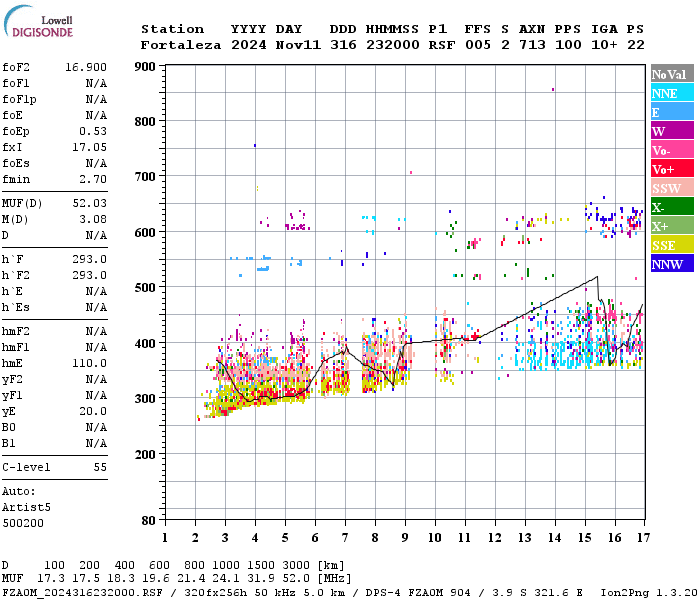
Task: Click the 80 km y-axis label
Action: pyautogui.click(x=149, y=520)
